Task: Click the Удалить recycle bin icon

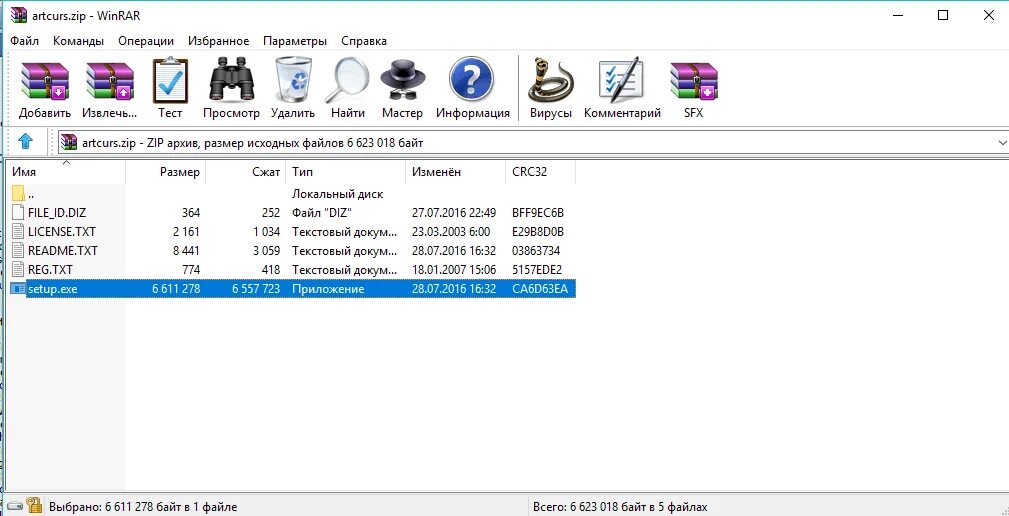Action: click(x=293, y=80)
